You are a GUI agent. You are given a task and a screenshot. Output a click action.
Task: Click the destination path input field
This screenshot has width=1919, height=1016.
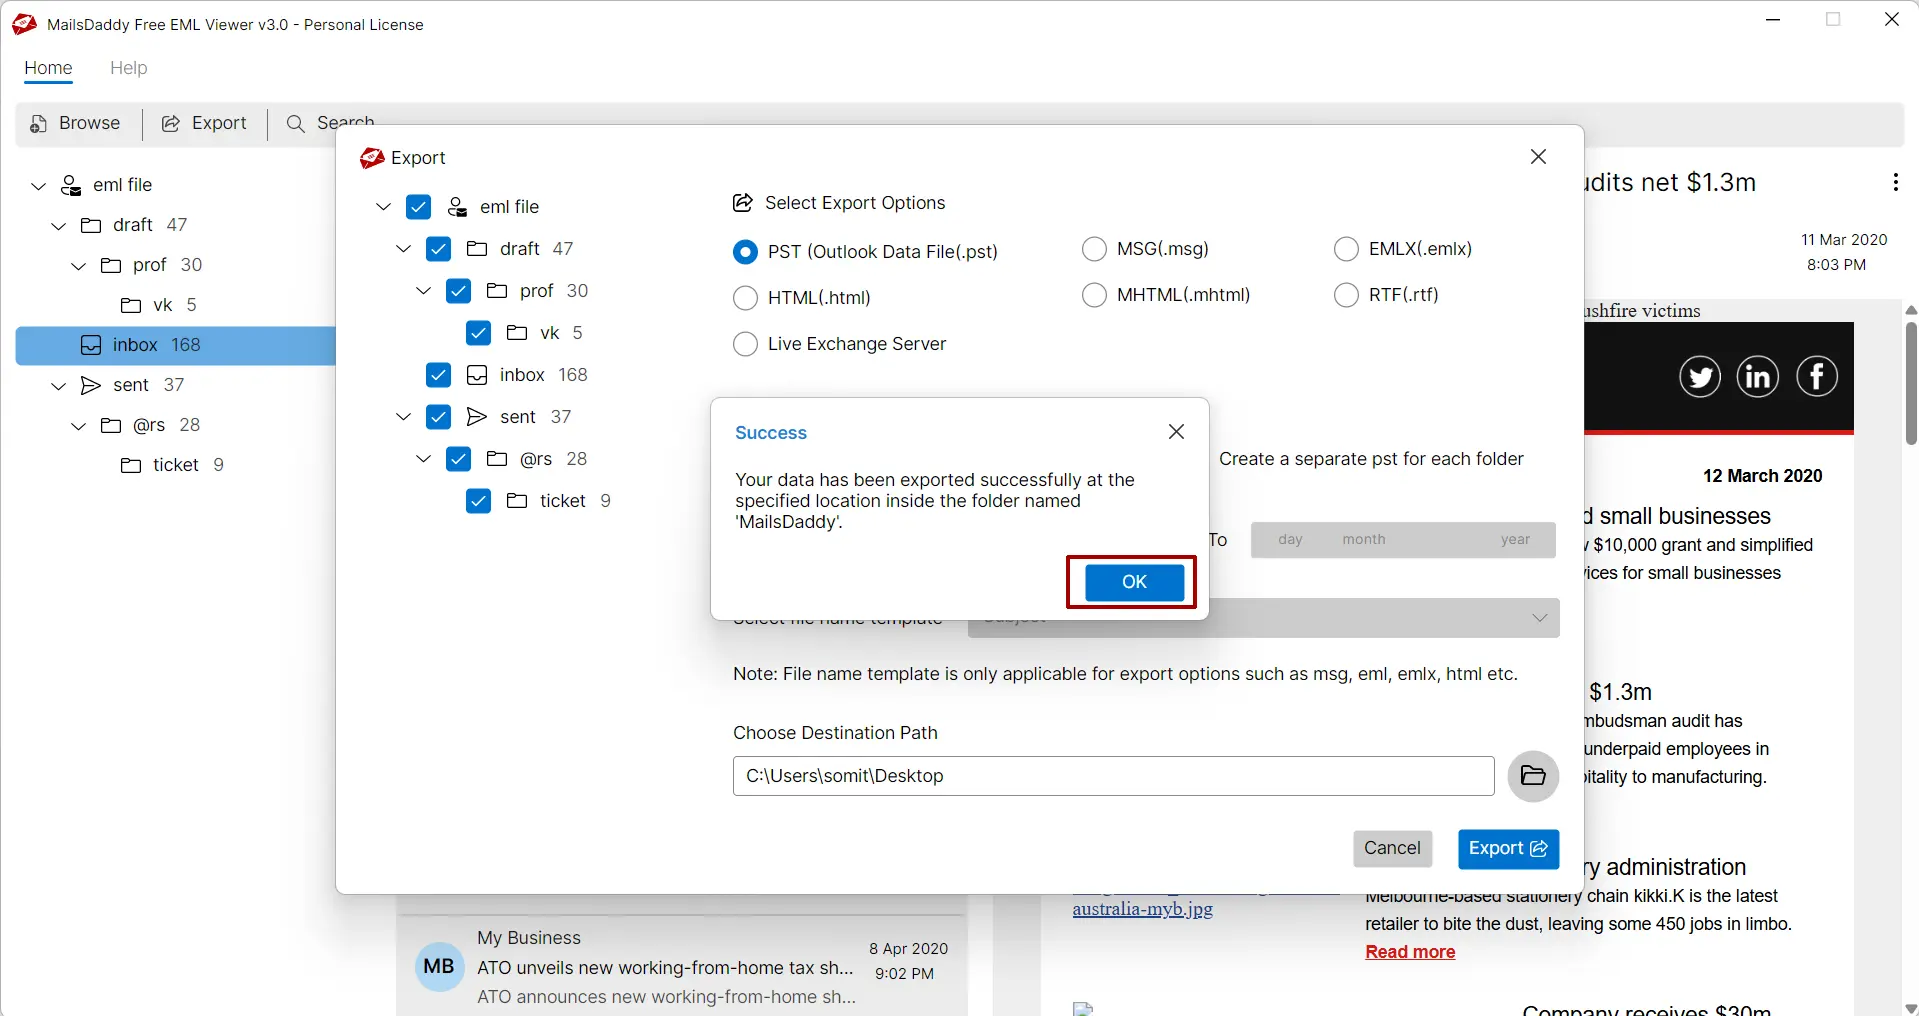pos(1112,776)
